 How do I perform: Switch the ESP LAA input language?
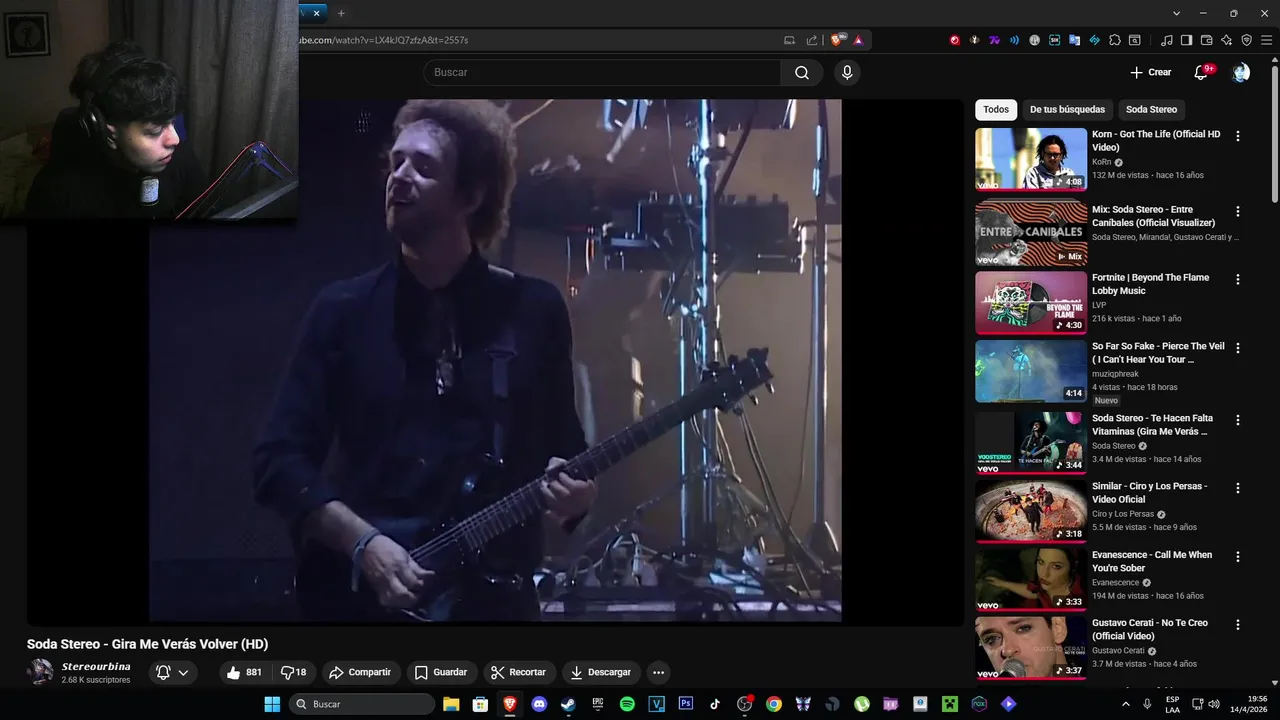(x=1172, y=704)
